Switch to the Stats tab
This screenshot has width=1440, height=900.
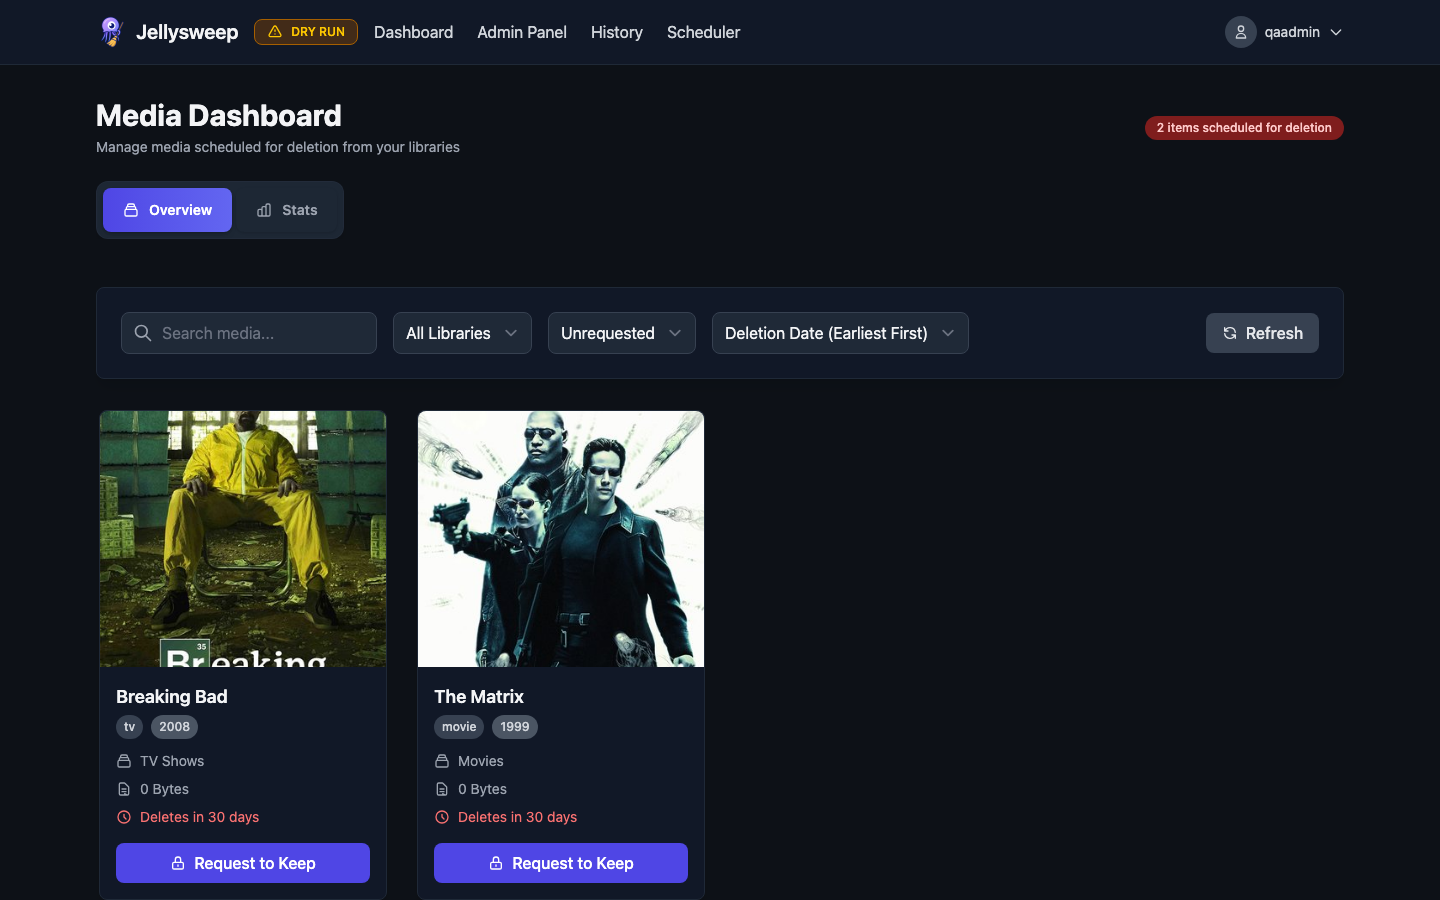click(287, 210)
